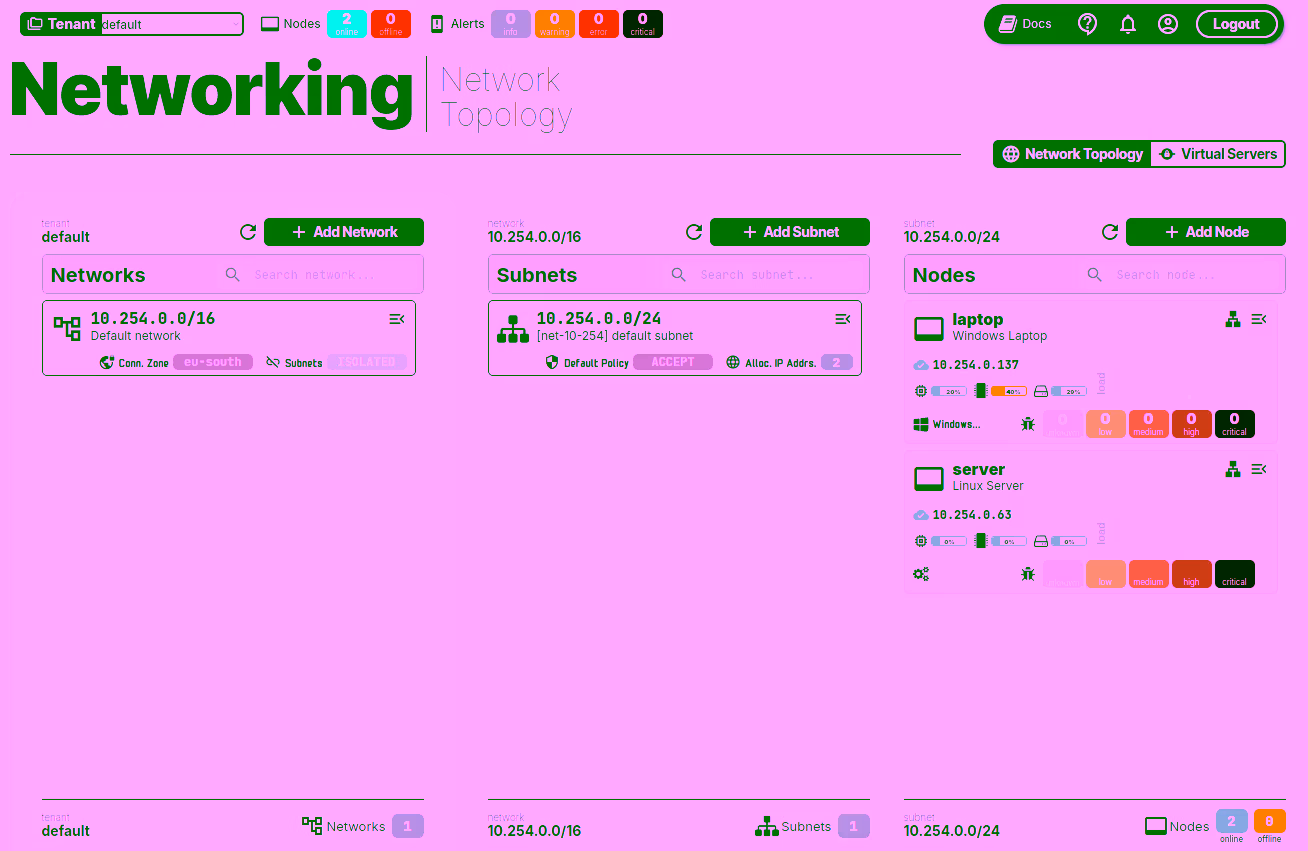The height and width of the screenshot is (851, 1308).
Task: Expand the laptop node menu
Action: (x=1259, y=319)
